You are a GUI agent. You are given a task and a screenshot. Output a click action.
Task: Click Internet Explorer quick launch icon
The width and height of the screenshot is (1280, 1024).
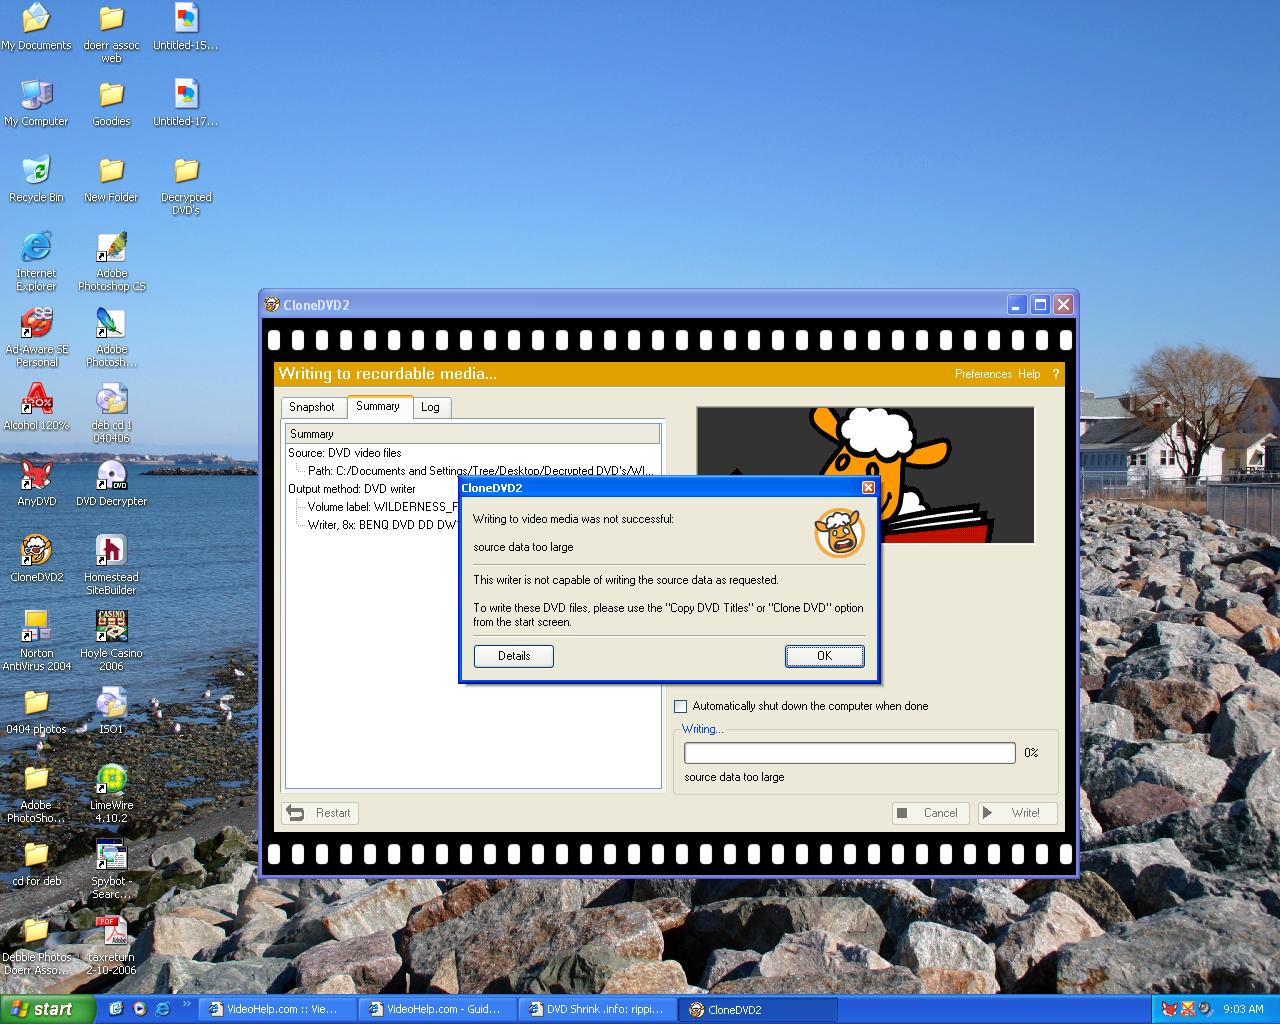[163, 1009]
